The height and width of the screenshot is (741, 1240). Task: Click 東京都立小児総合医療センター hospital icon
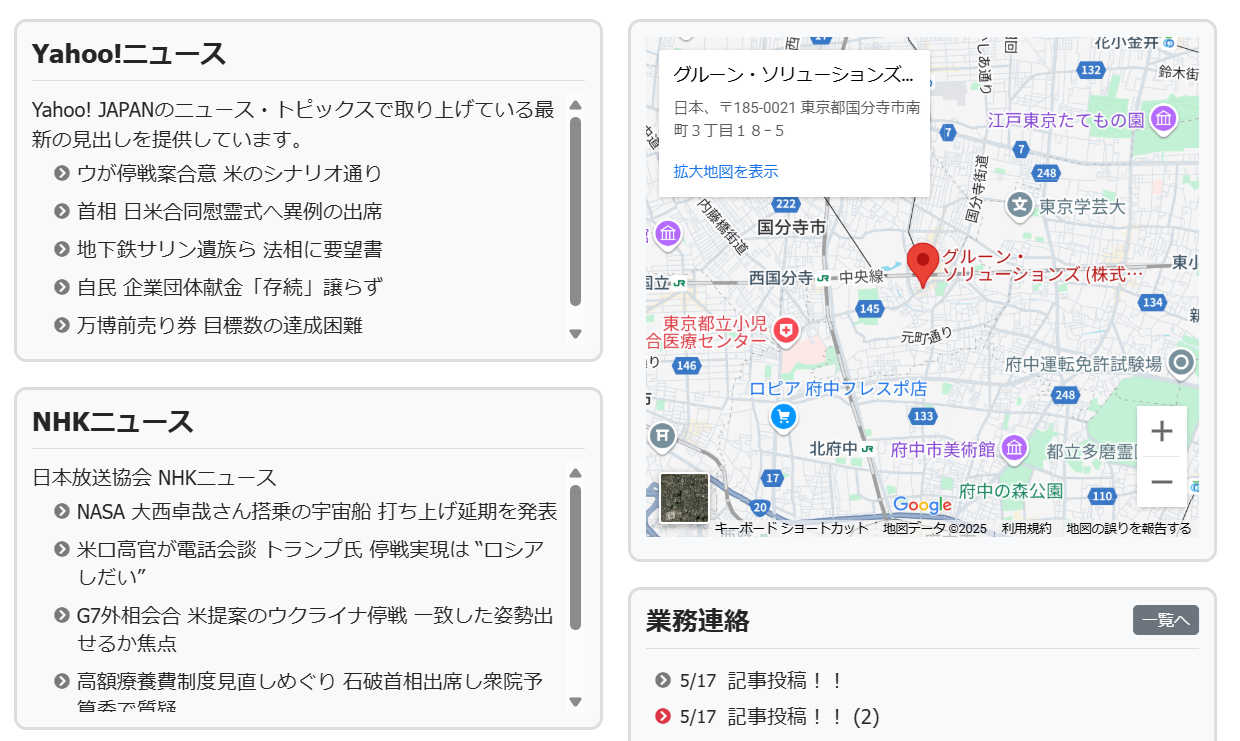coord(786,331)
